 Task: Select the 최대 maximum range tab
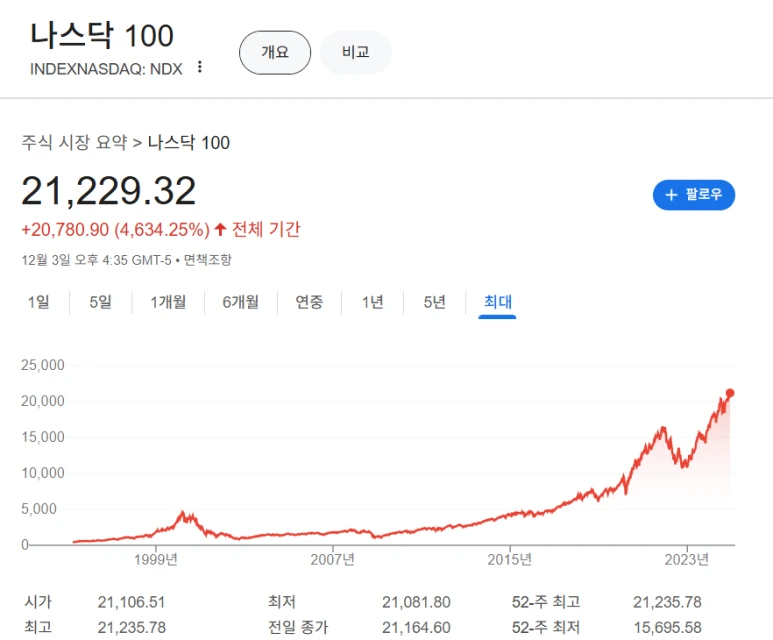tap(497, 302)
